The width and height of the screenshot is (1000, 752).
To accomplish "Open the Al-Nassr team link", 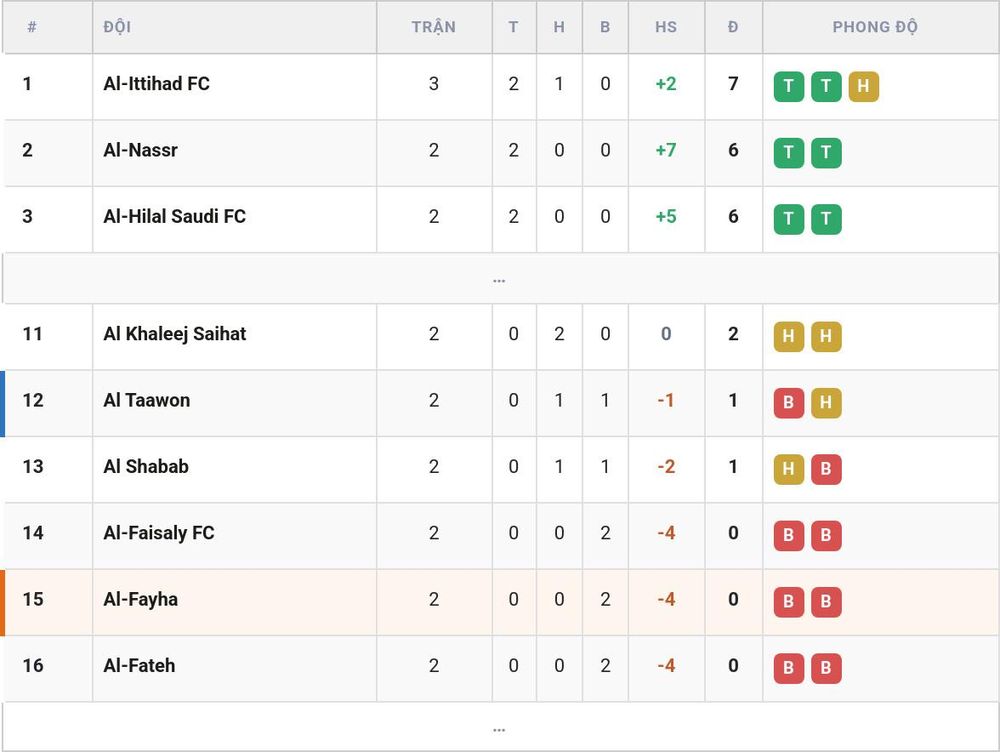I will coord(140,150).
